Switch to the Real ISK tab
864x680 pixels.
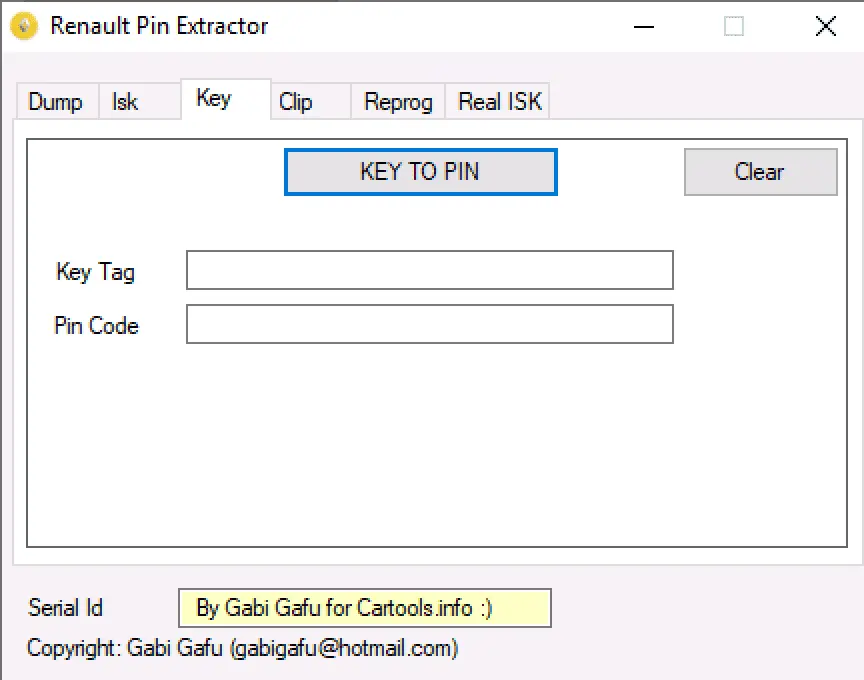[498, 102]
